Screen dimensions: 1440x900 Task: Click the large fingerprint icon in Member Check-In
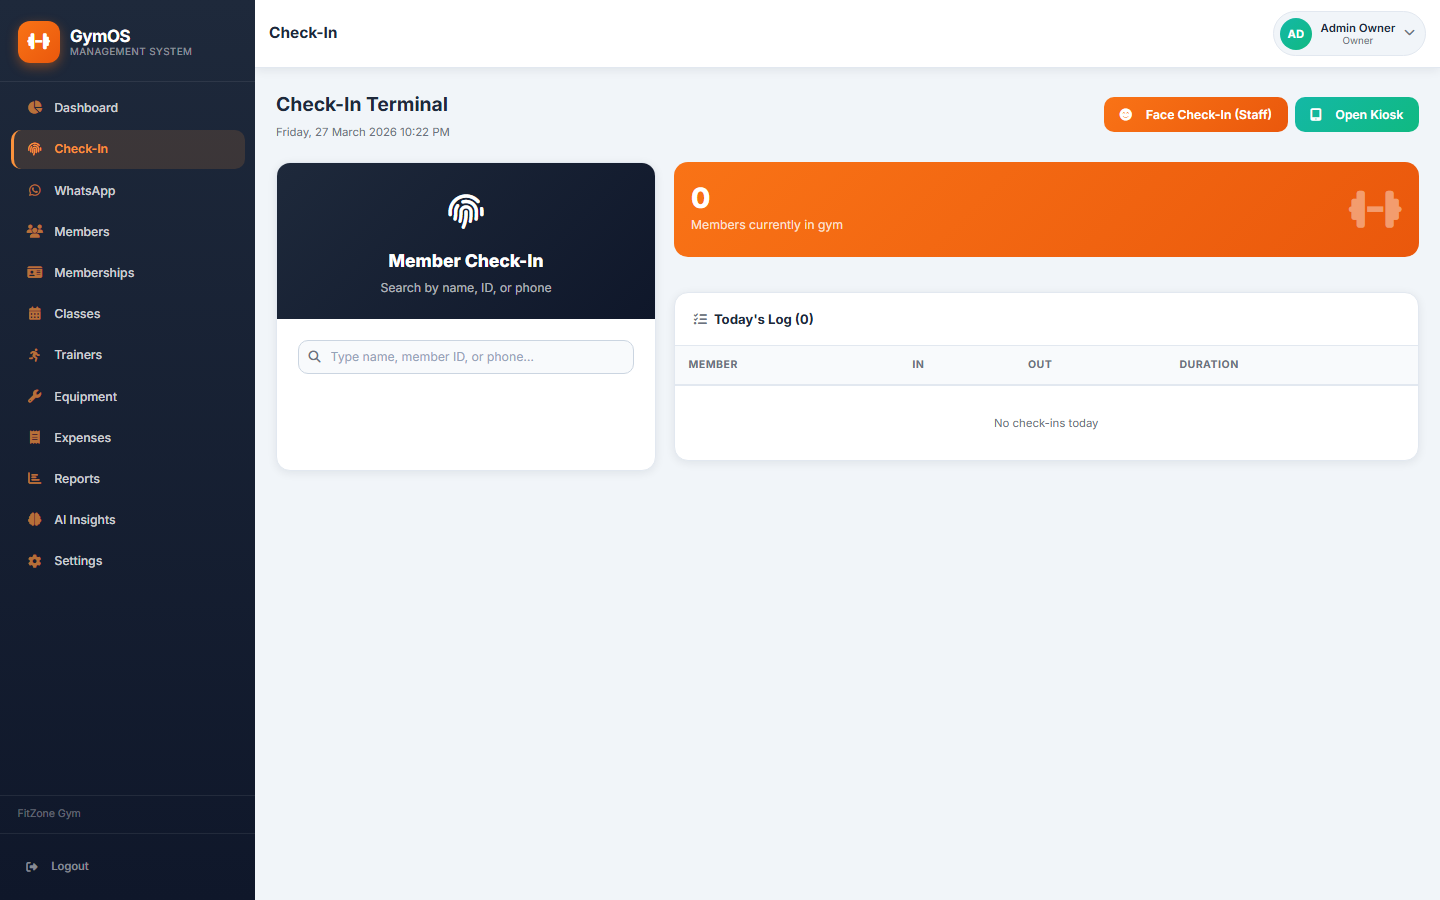(466, 211)
